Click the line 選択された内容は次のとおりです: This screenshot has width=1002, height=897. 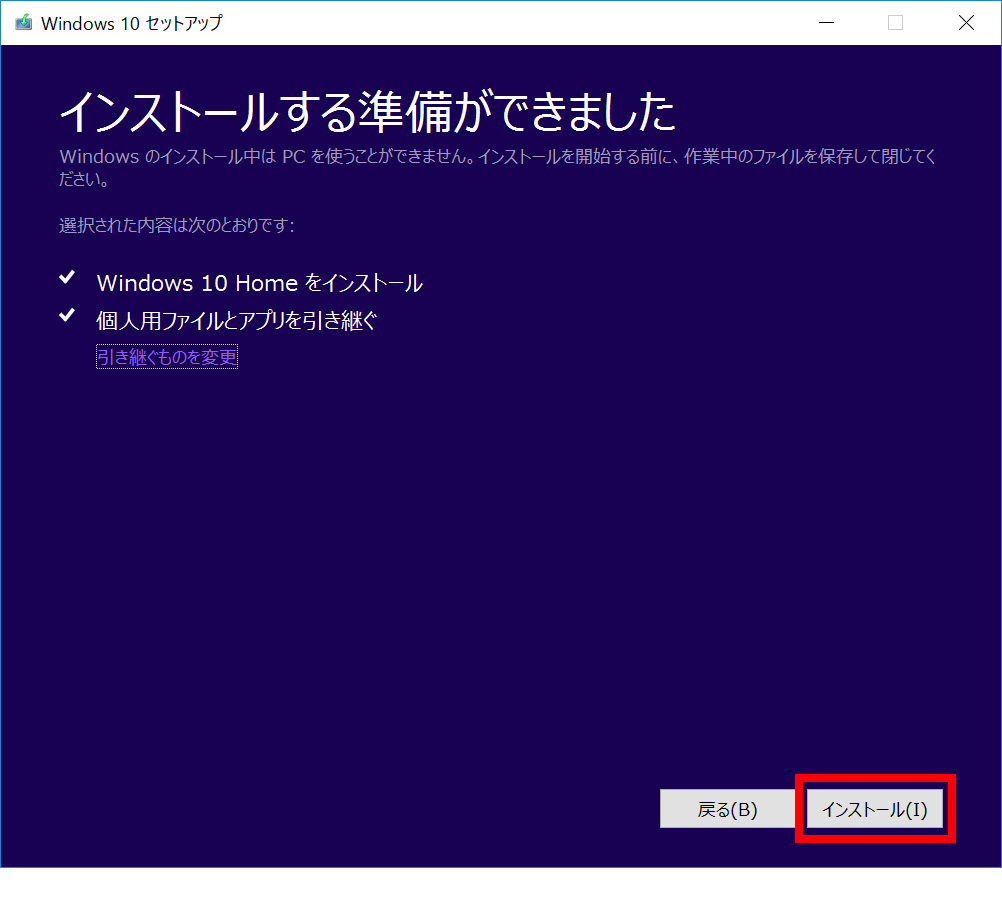[176, 226]
